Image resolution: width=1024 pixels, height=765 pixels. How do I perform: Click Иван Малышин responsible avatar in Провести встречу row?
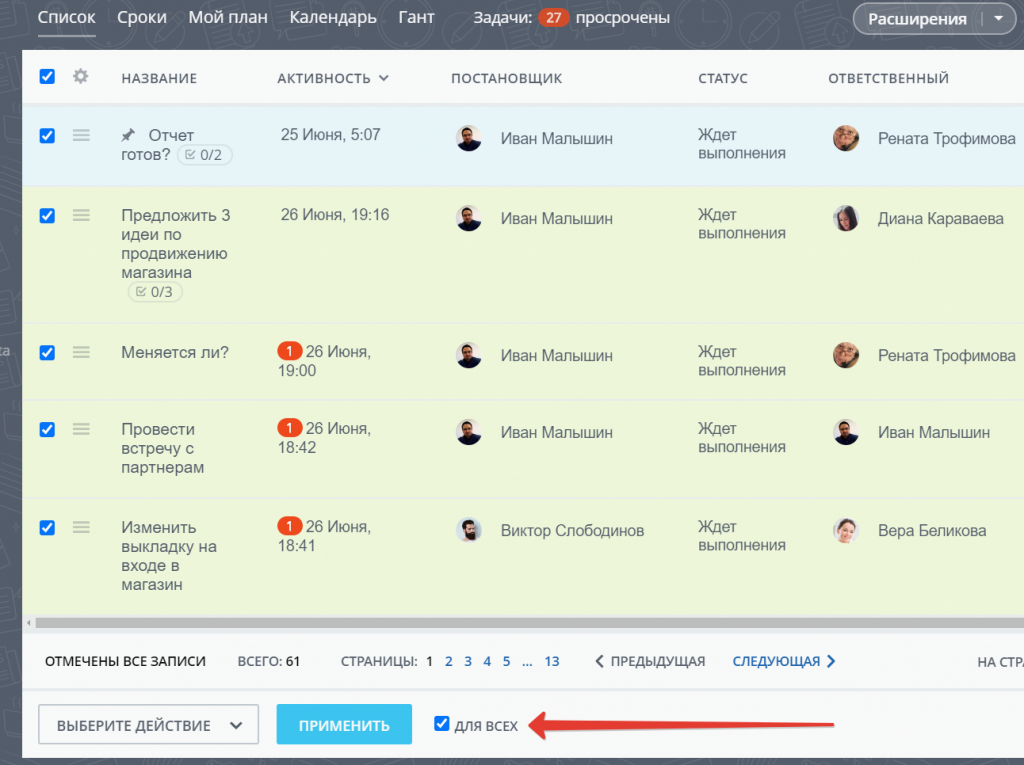846,432
